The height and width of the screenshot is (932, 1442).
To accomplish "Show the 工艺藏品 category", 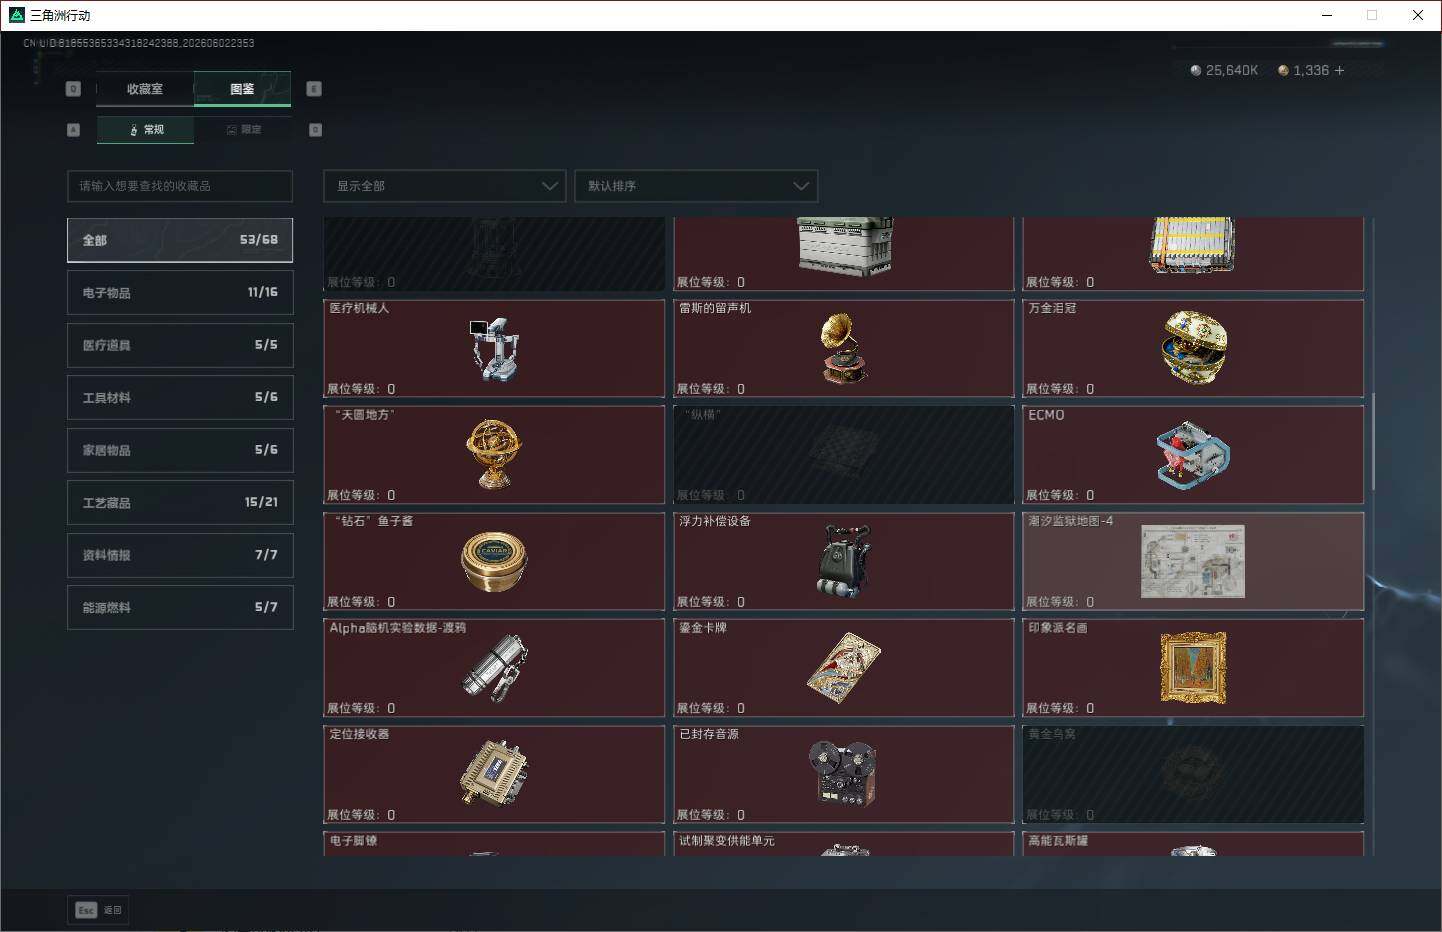I will click(180, 503).
